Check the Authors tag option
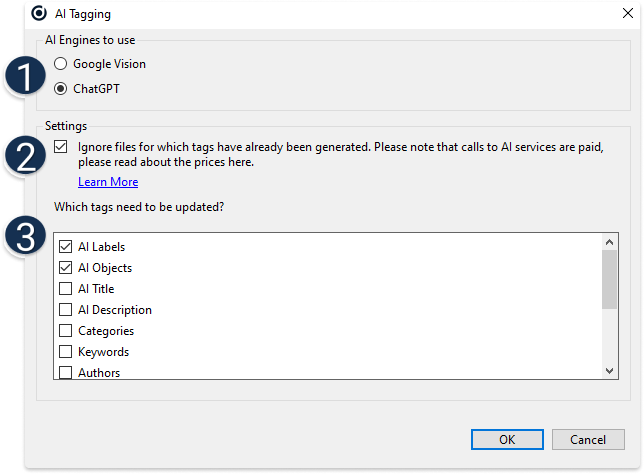 point(66,372)
